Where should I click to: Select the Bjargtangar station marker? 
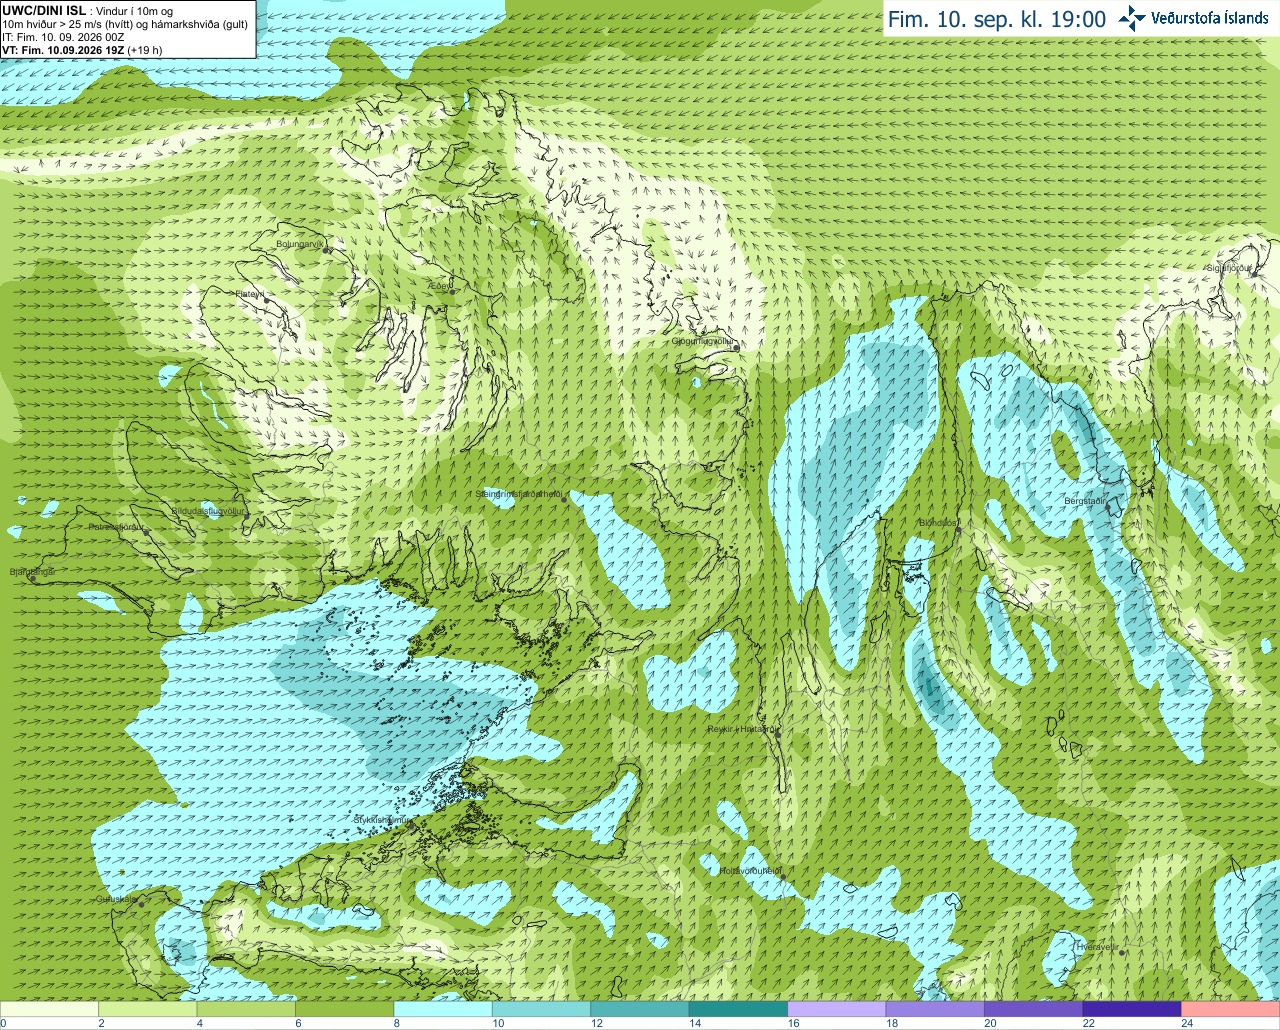(33, 578)
